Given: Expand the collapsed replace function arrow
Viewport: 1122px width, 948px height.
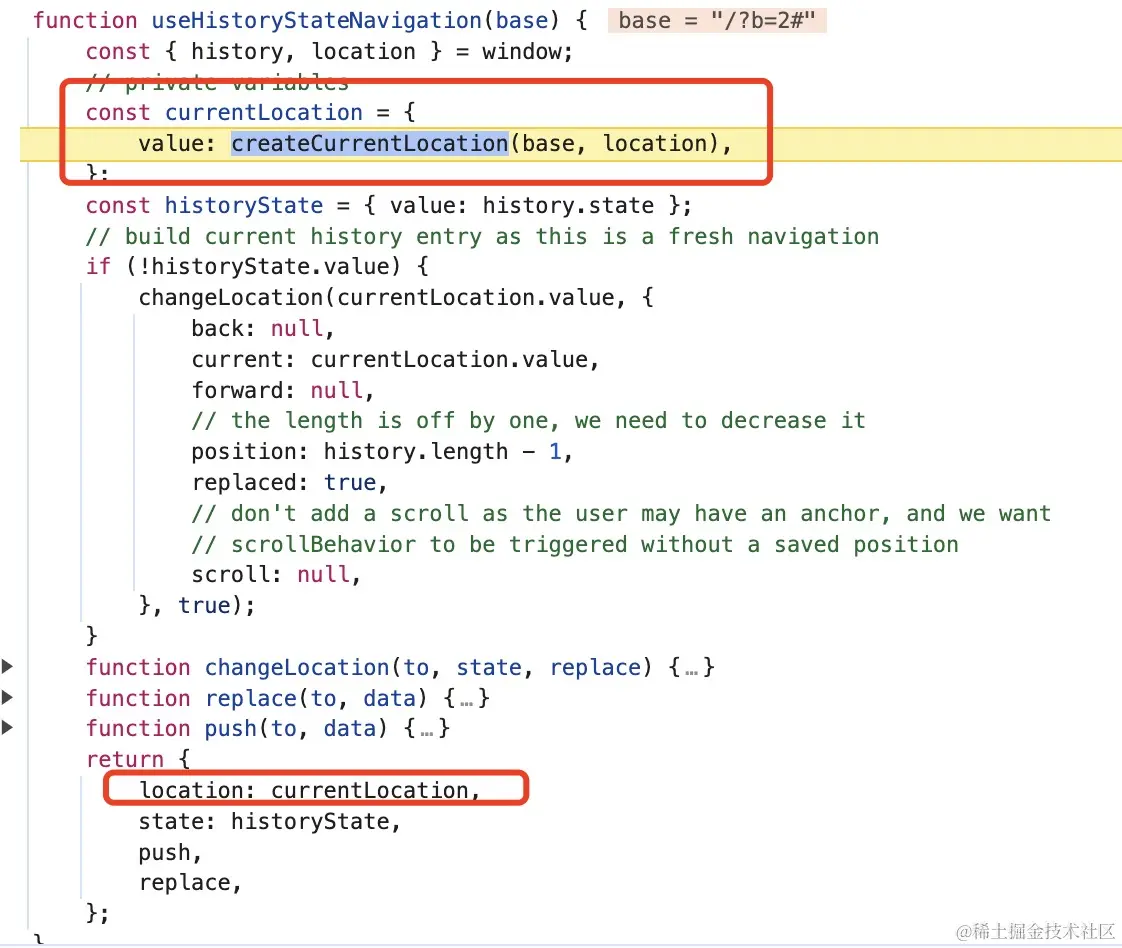Looking at the screenshot, I should tap(7, 697).
